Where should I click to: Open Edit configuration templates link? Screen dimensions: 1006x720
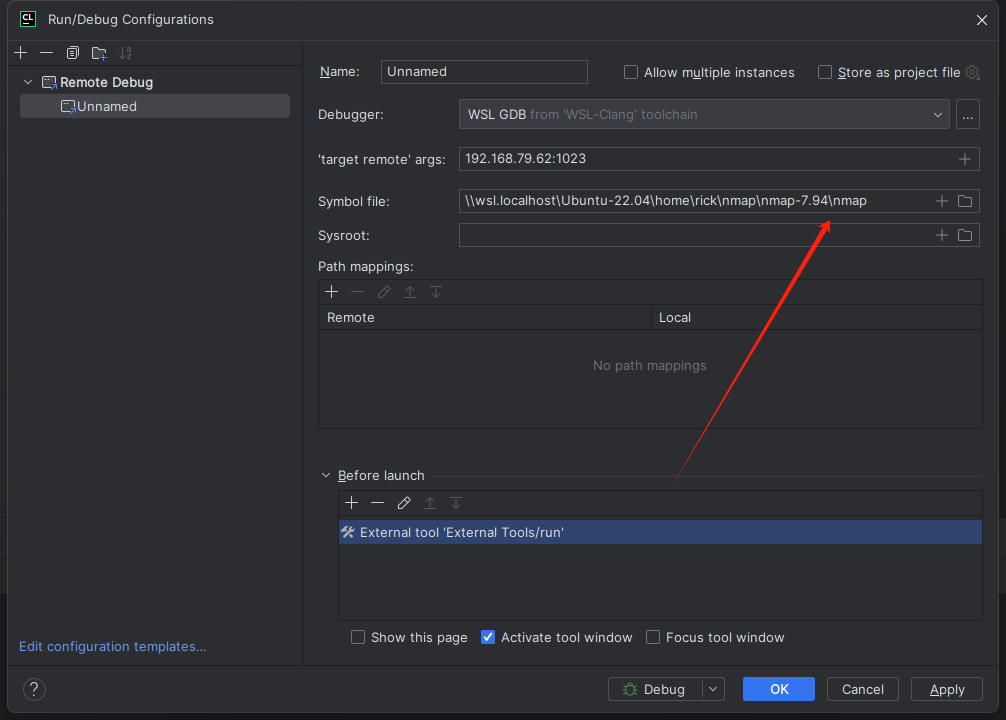coord(113,646)
